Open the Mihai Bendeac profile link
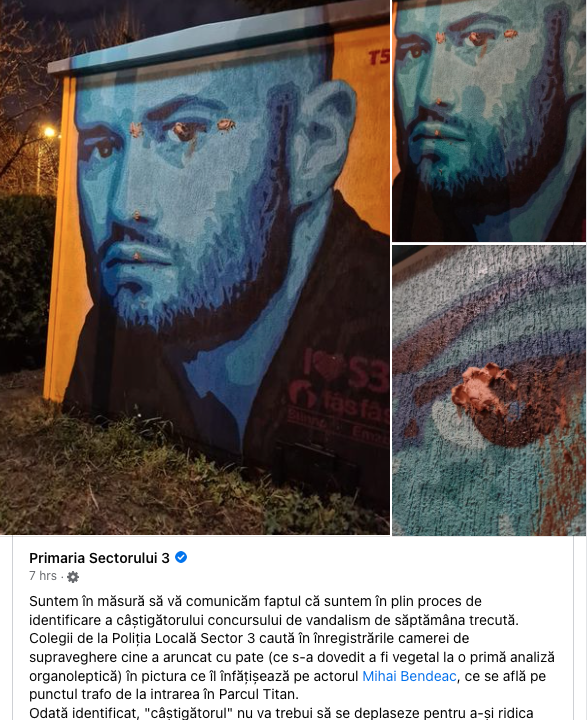 pyautogui.click(x=409, y=676)
